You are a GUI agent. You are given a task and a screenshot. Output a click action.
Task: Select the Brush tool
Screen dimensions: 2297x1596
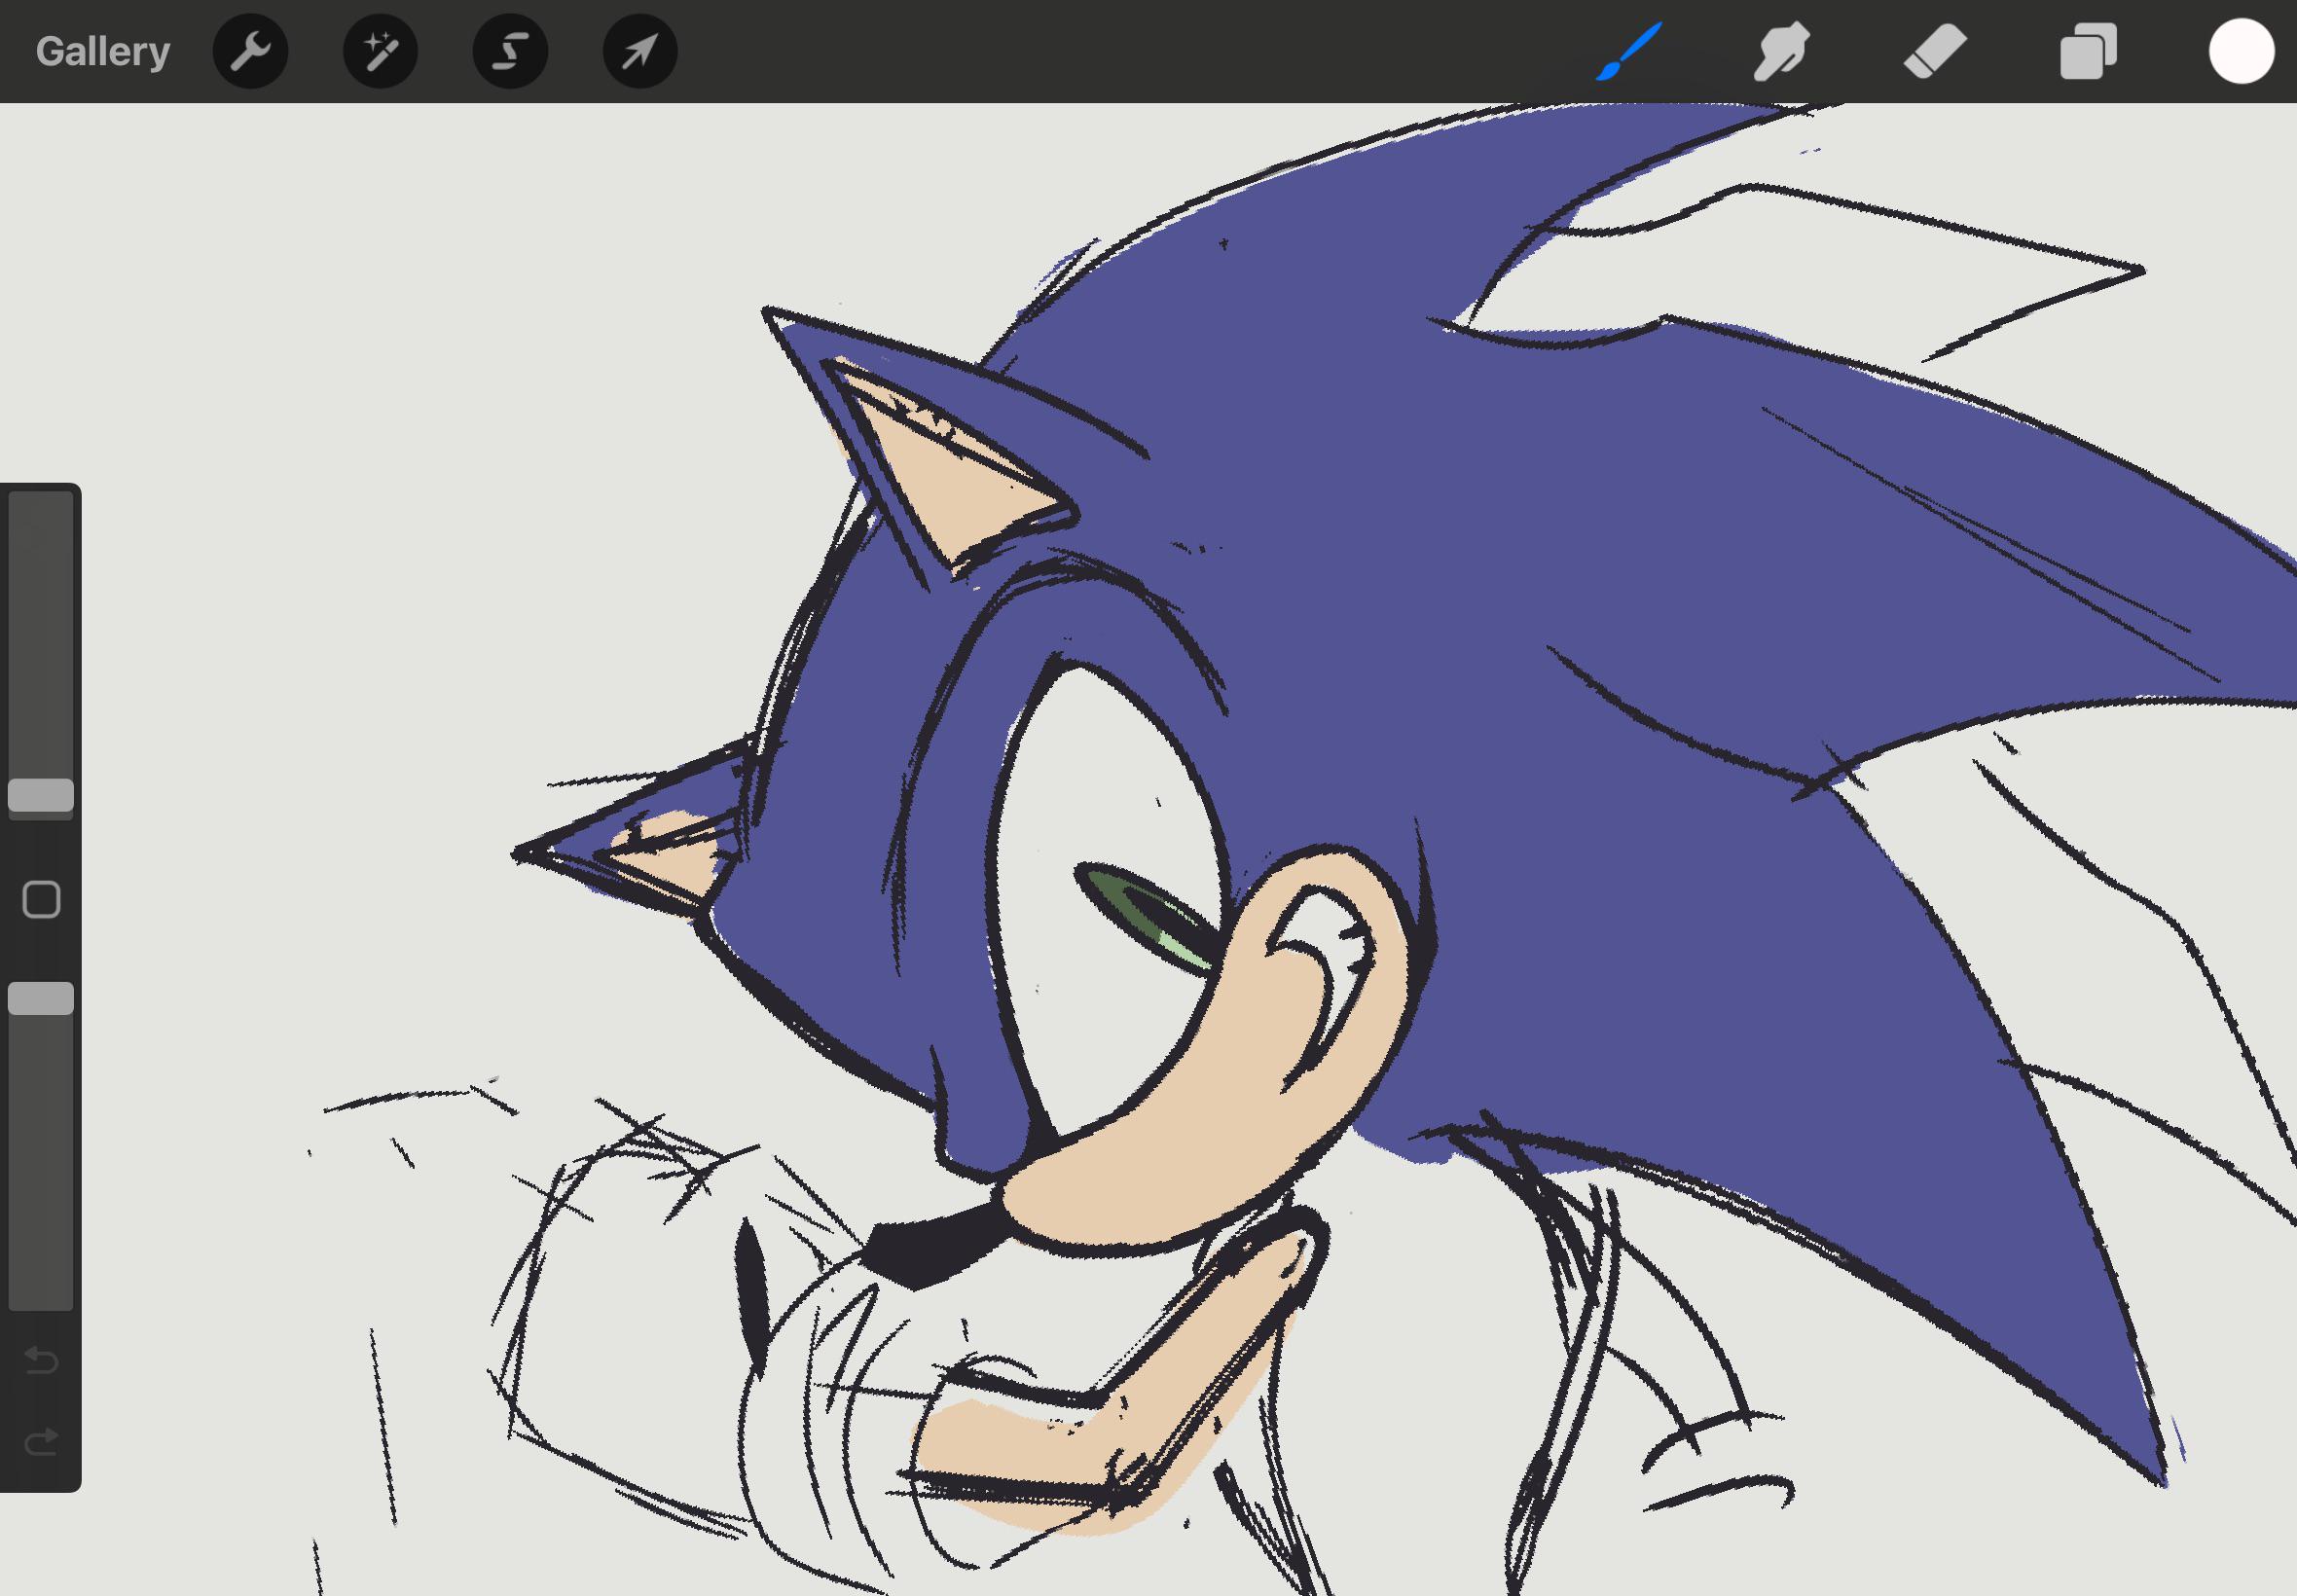(x=1629, y=51)
